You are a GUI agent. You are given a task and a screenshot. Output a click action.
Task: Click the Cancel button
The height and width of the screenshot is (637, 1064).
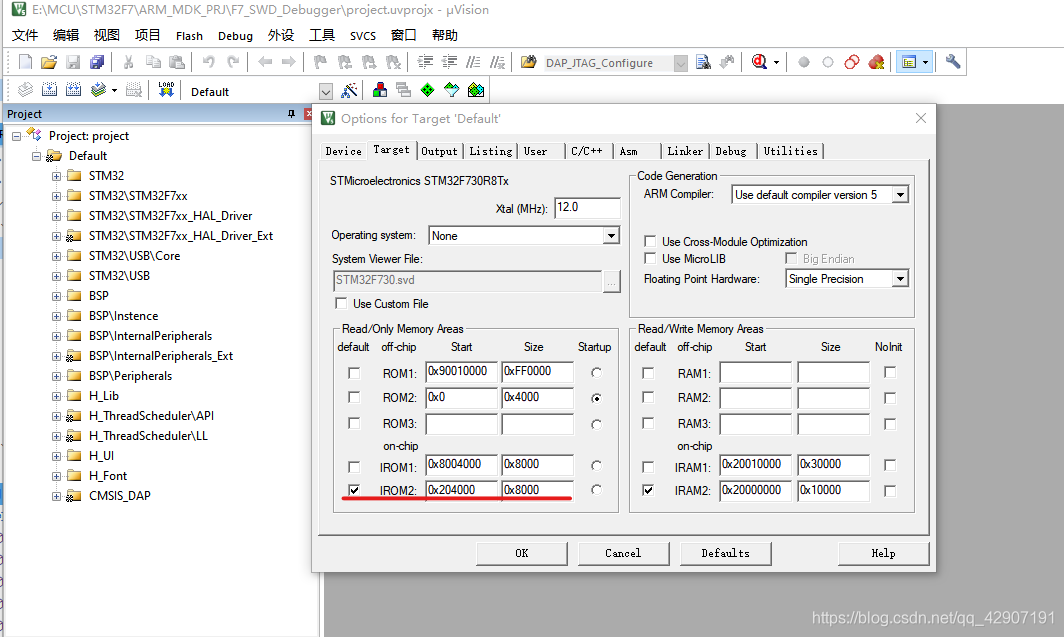623,554
